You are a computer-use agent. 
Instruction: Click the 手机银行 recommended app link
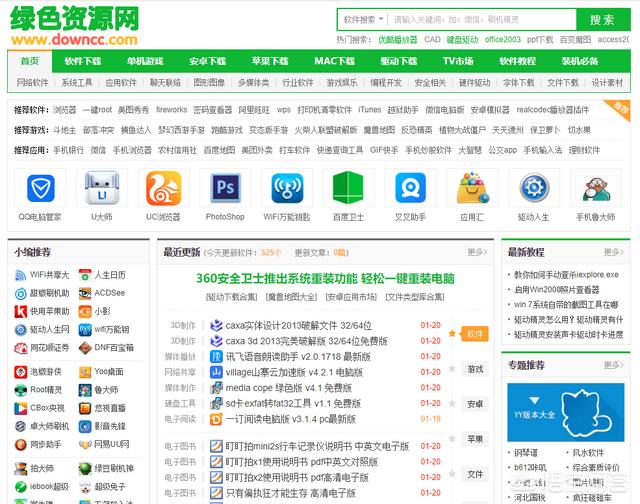[x=69, y=150]
